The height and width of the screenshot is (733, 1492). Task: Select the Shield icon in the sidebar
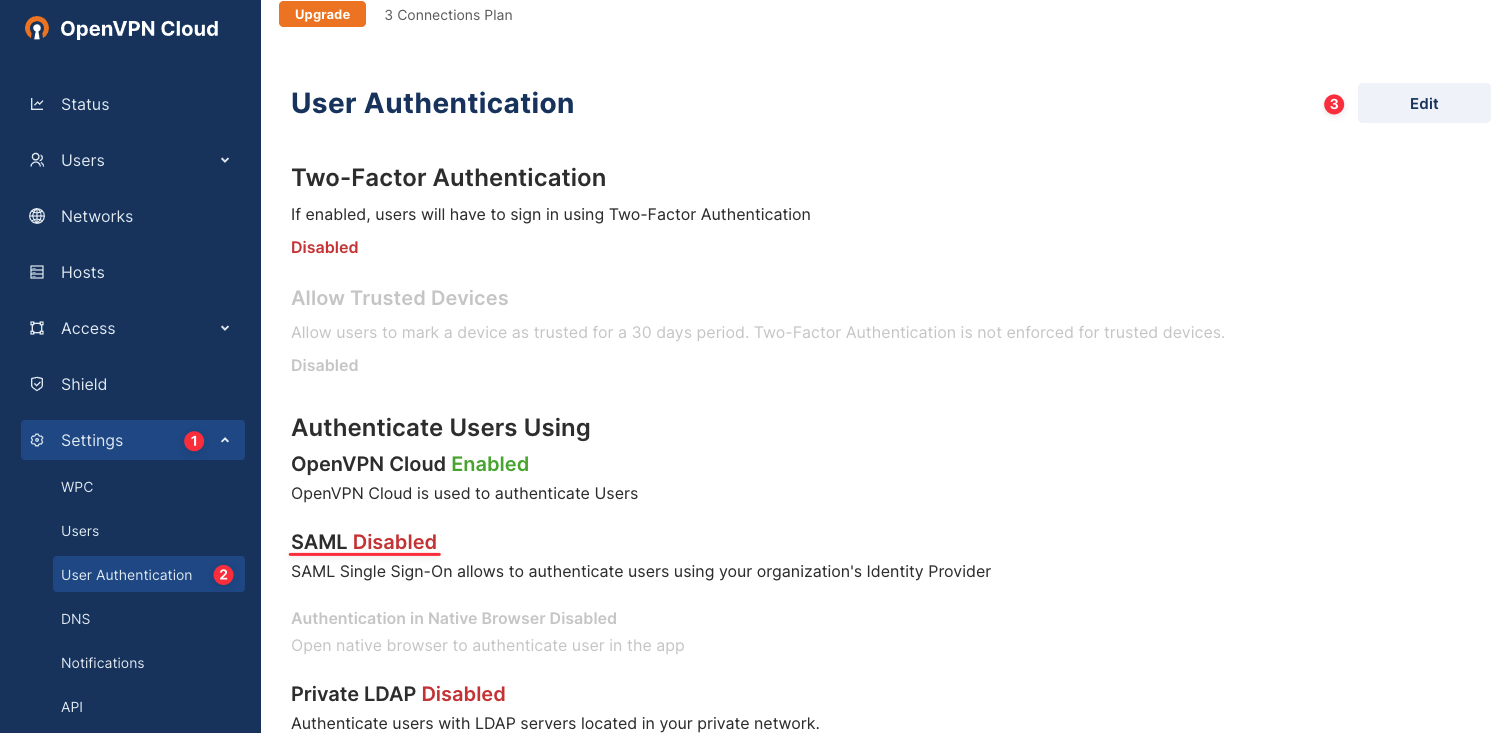pyautogui.click(x=37, y=384)
